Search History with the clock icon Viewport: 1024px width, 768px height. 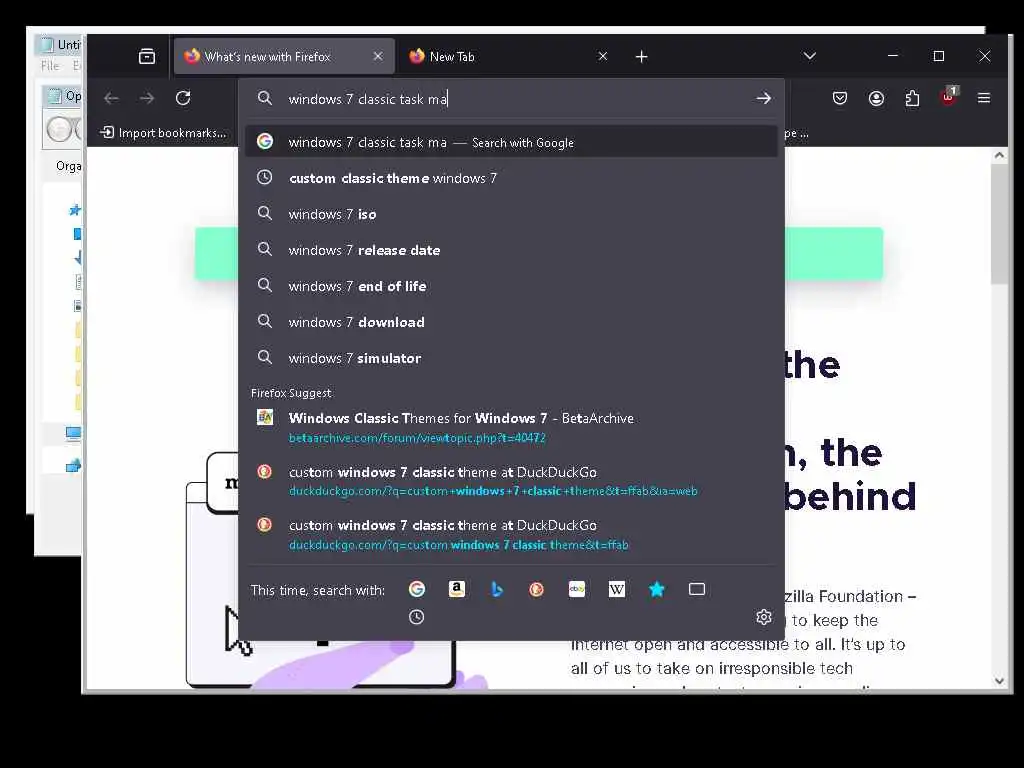pos(417,617)
